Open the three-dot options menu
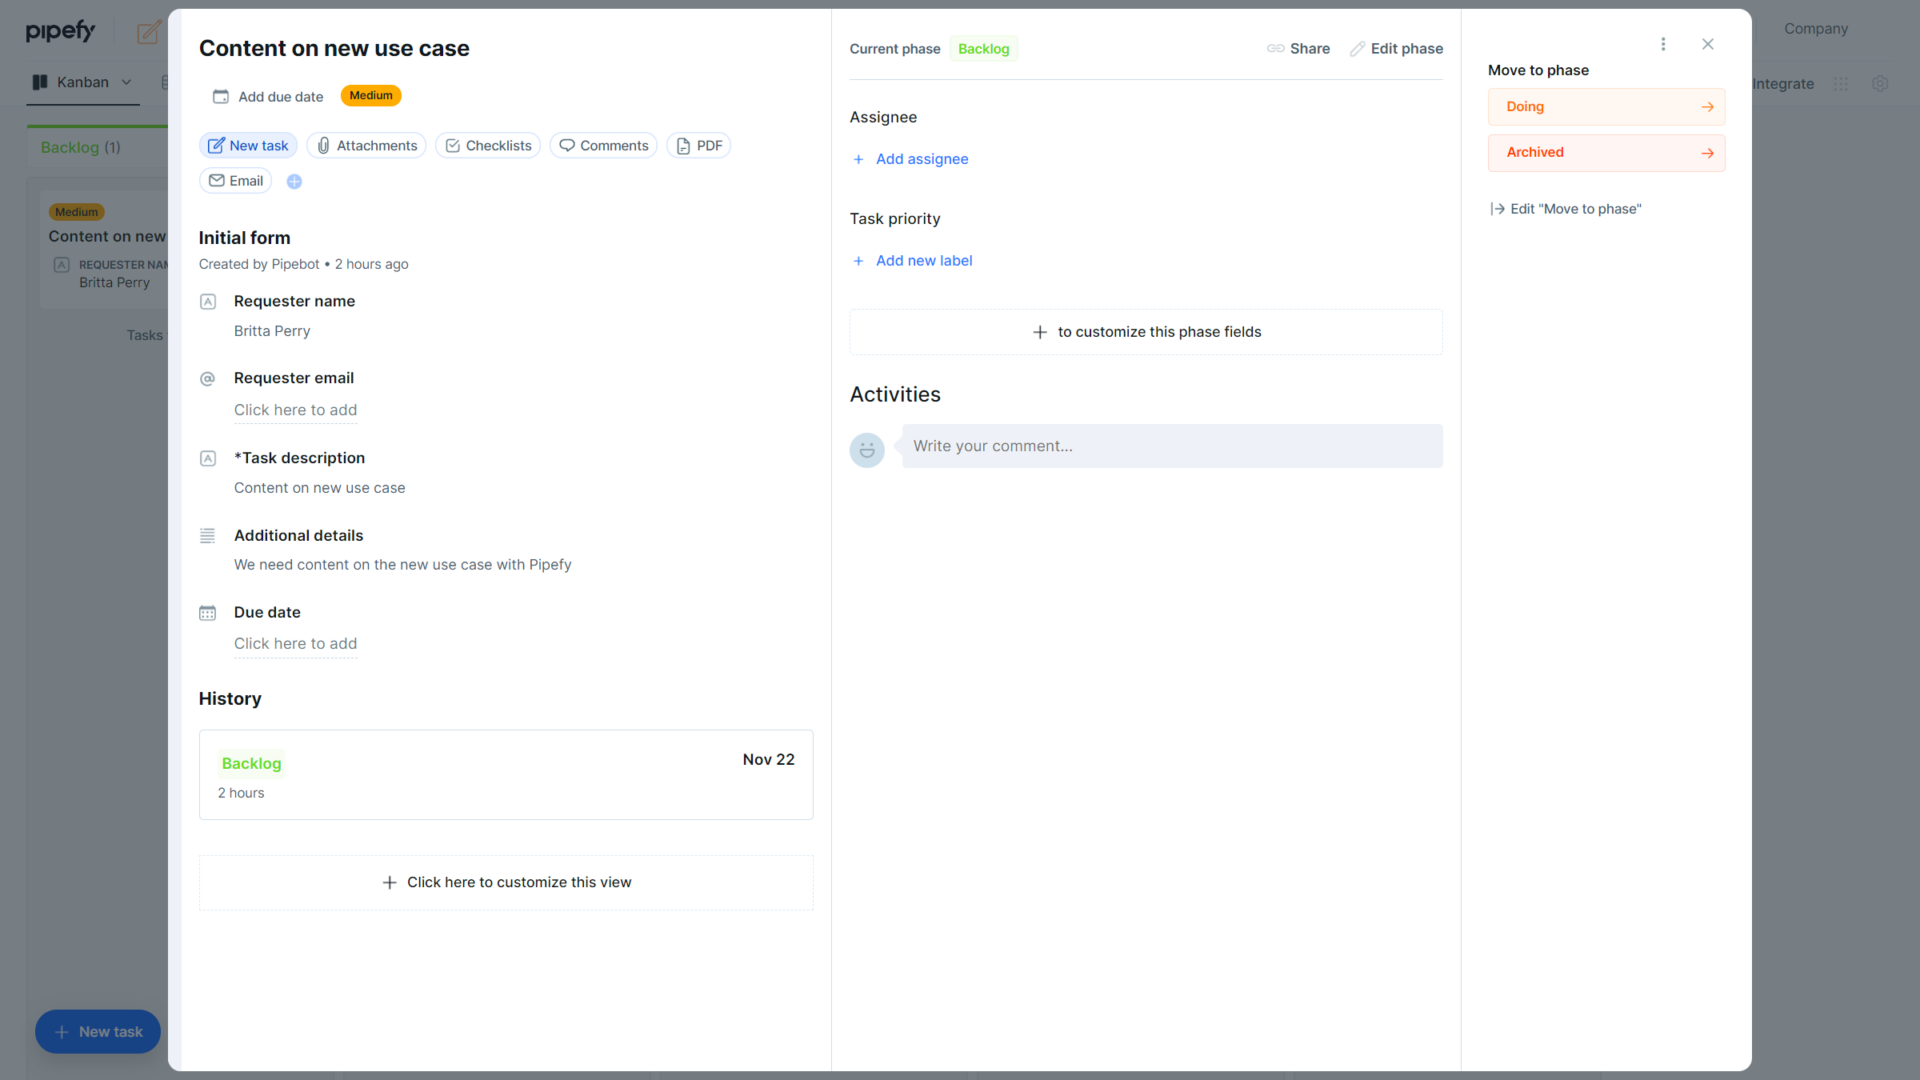 pos(1663,44)
